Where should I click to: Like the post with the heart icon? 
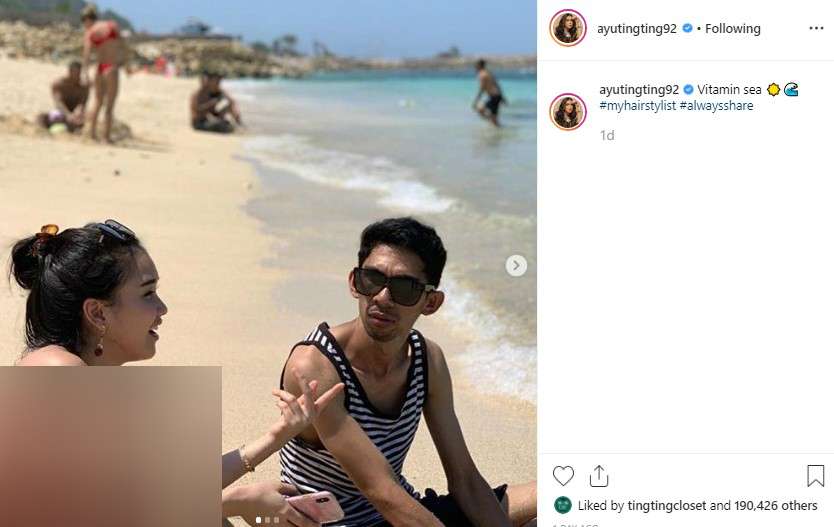pos(563,476)
